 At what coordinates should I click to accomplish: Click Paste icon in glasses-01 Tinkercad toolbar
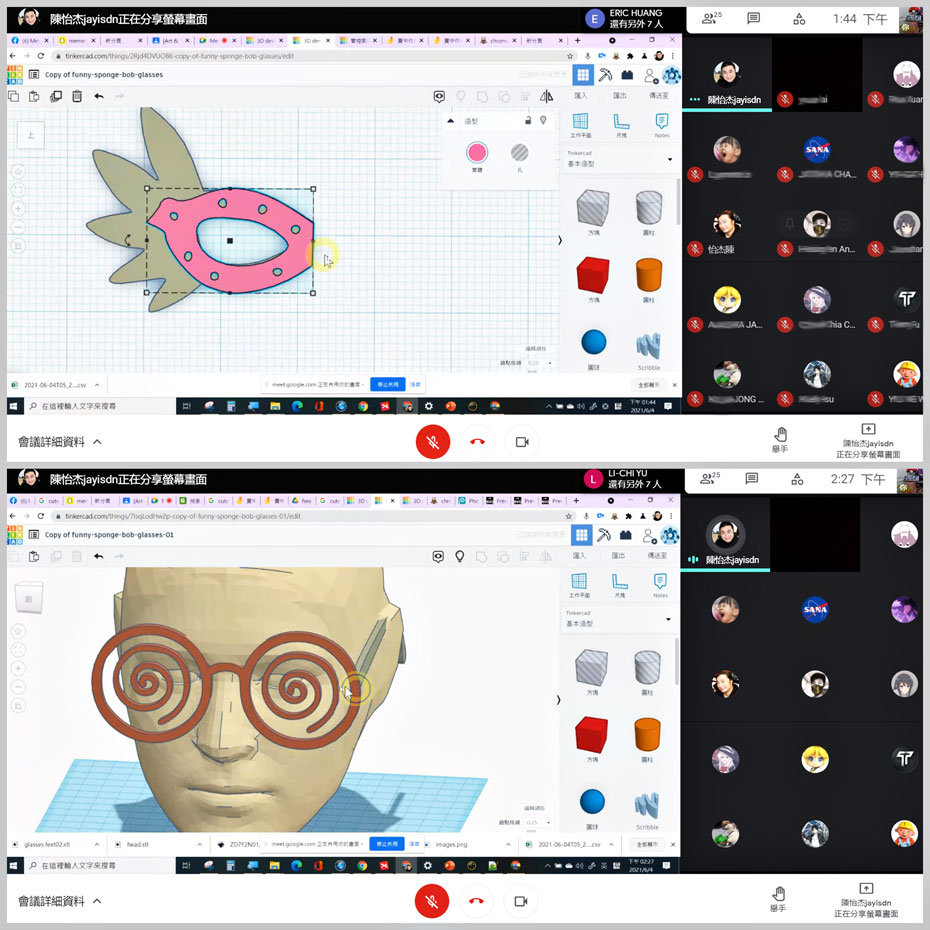(34, 556)
